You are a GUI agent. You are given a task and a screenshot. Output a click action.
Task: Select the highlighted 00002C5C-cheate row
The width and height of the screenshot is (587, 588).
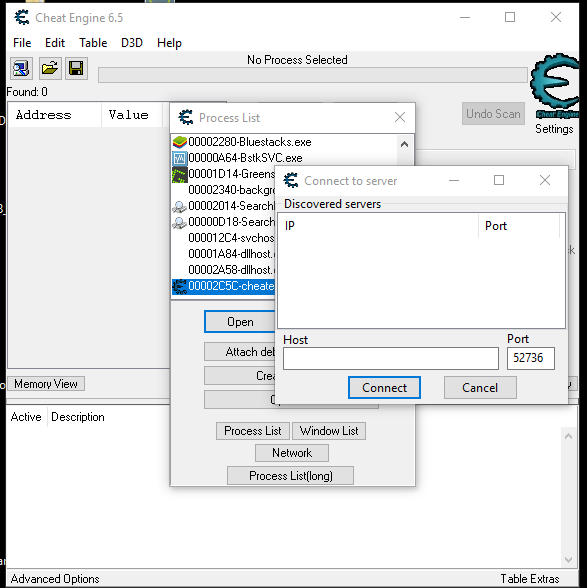pyautogui.click(x=223, y=286)
